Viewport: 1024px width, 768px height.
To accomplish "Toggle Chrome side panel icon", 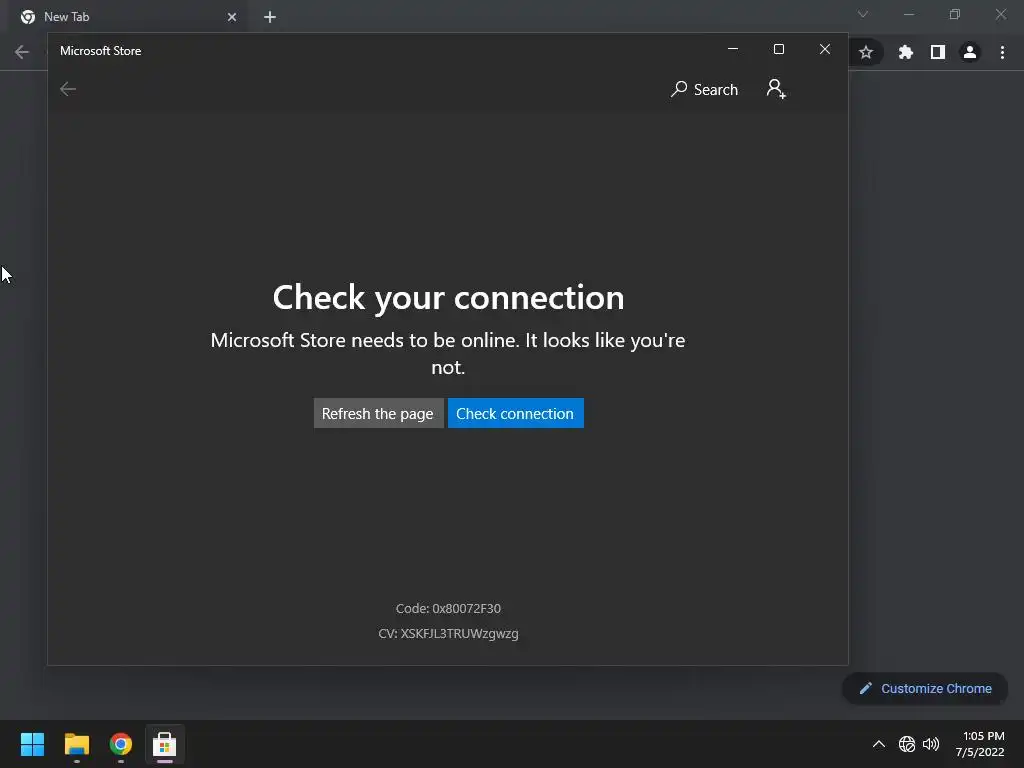I will pyautogui.click(x=938, y=52).
